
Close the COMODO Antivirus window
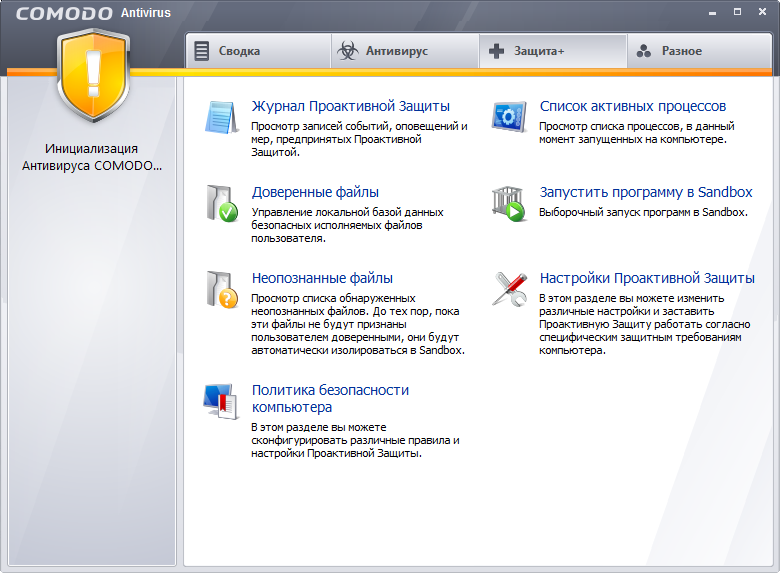(762, 12)
